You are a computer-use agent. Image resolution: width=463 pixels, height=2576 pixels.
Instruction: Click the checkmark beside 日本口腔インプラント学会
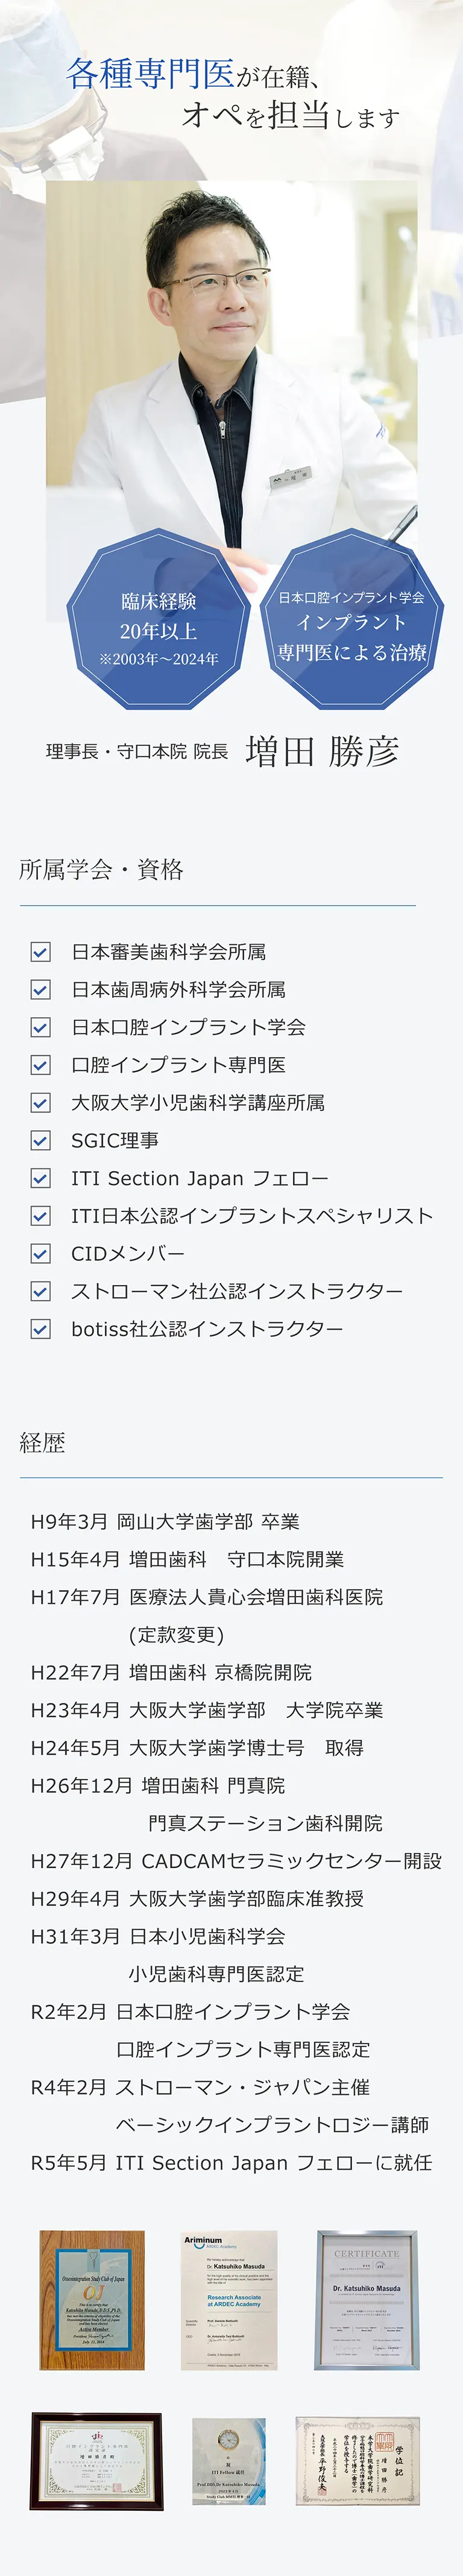pos(40,1027)
